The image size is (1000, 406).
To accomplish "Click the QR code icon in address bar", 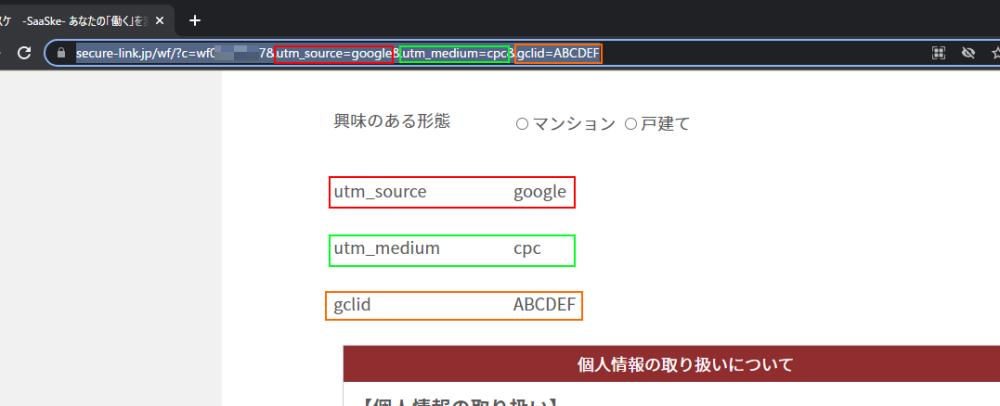I will [939, 52].
